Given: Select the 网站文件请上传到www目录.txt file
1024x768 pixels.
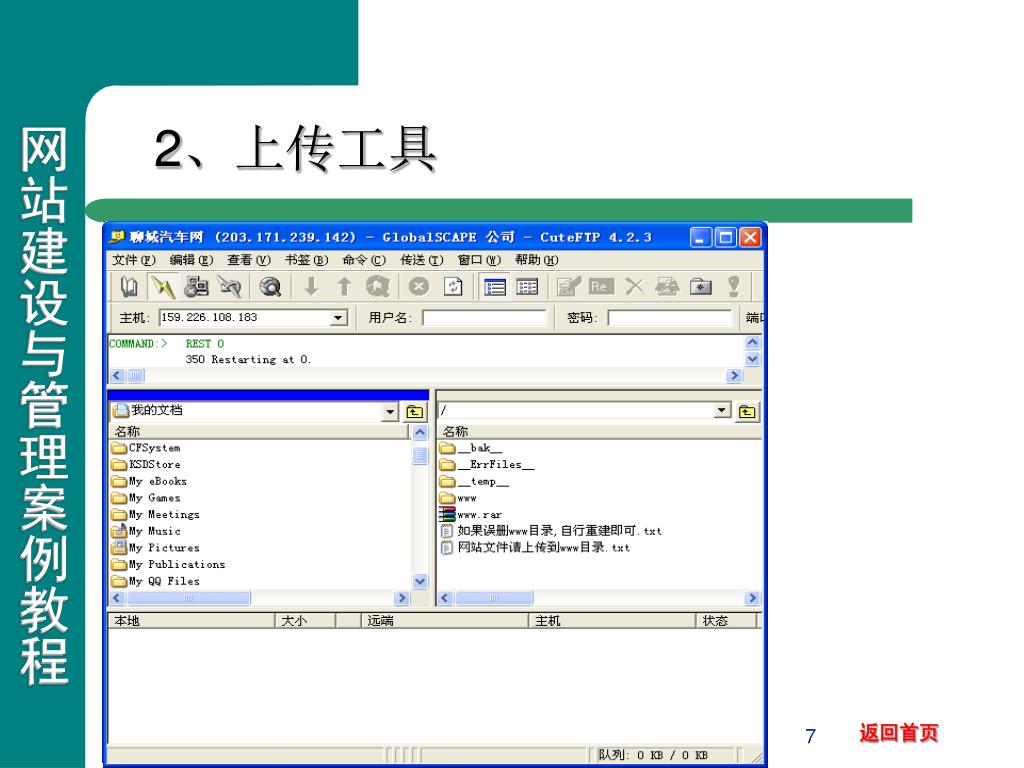Looking at the screenshot, I should (536, 547).
